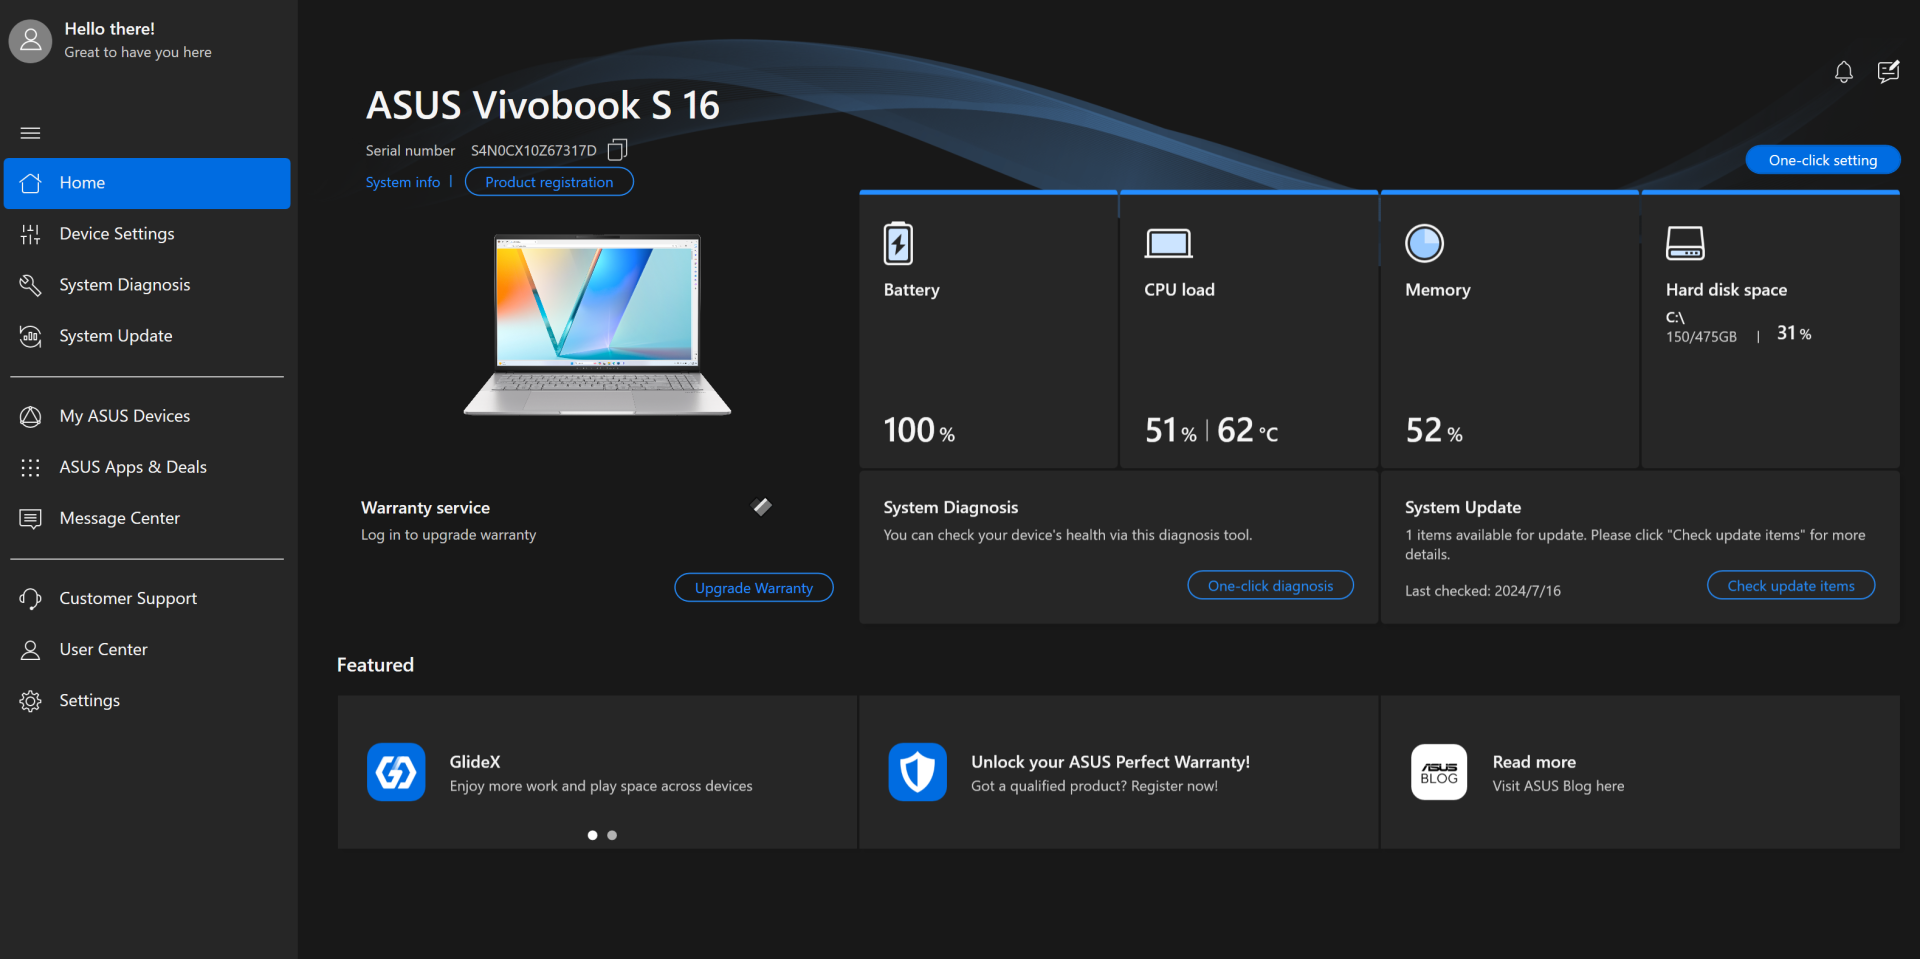
Task: Click the Perfect Warranty shield icon
Action: click(917, 772)
